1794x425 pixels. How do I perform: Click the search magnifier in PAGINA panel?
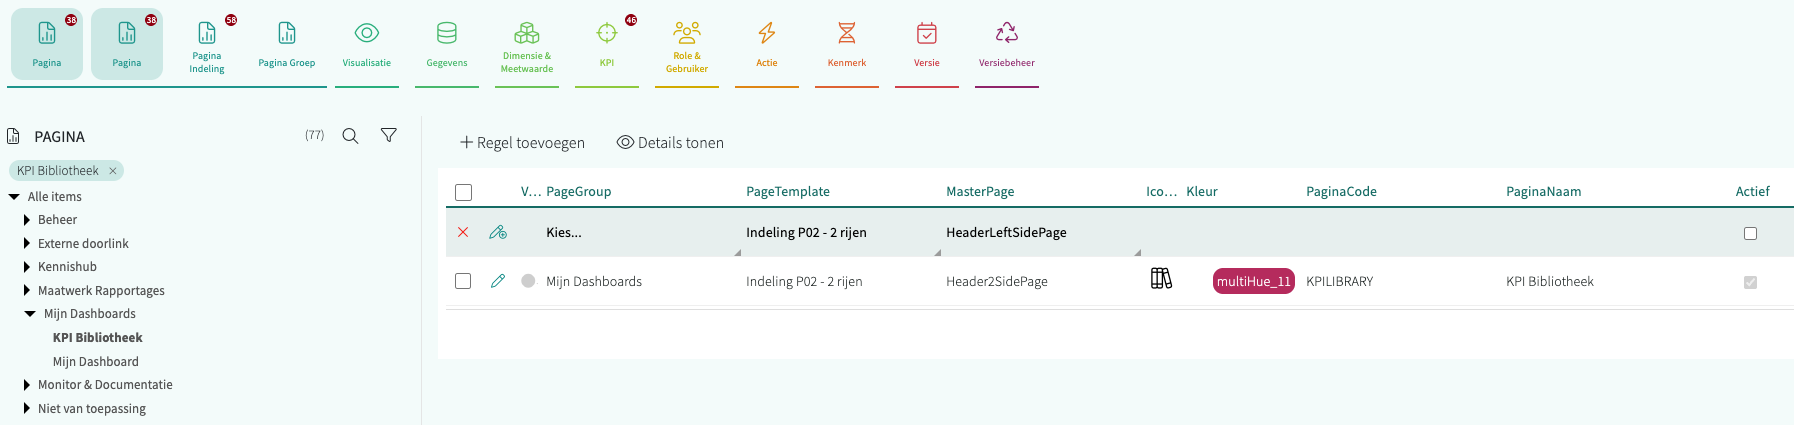click(x=350, y=136)
